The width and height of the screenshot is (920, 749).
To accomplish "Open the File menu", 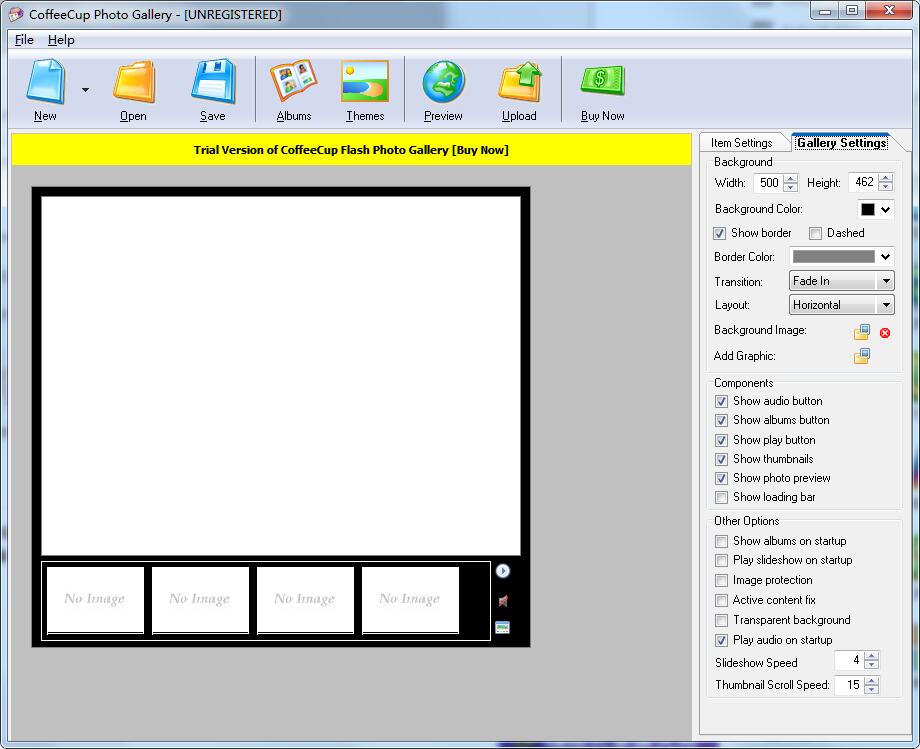I will pyautogui.click(x=24, y=40).
